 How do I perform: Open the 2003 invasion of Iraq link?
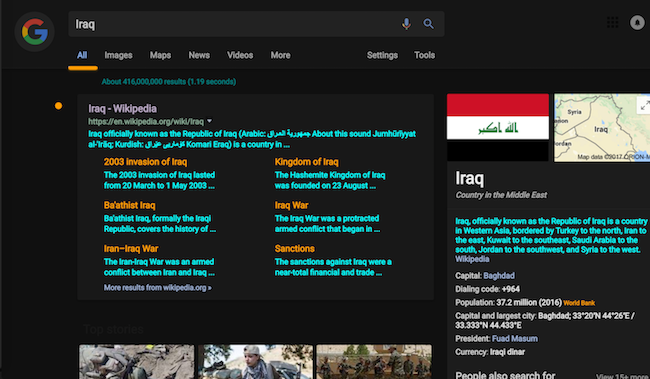click(146, 162)
